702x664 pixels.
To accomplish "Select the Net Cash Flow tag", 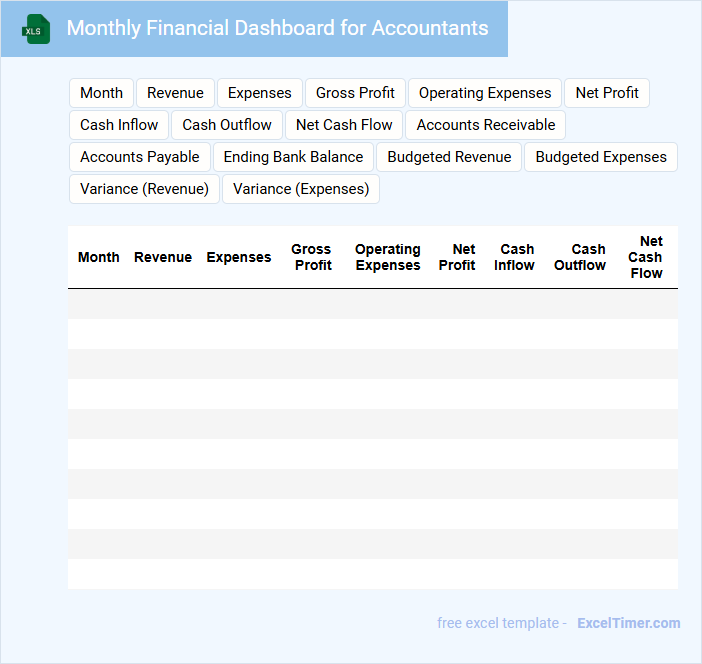I will [x=344, y=125].
